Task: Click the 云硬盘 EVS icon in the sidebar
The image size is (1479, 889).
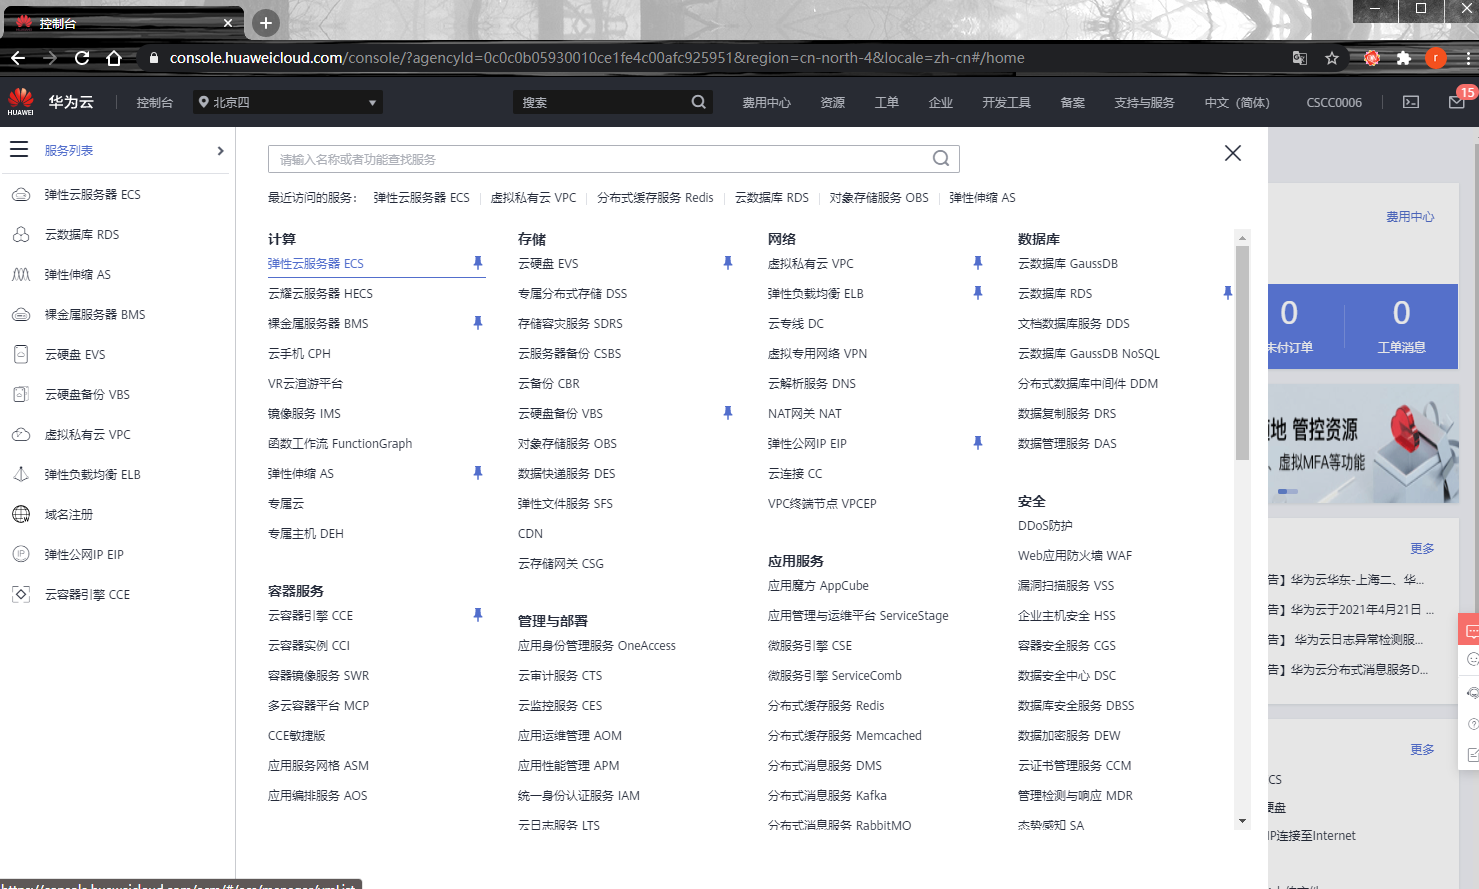Action: pos(21,354)
